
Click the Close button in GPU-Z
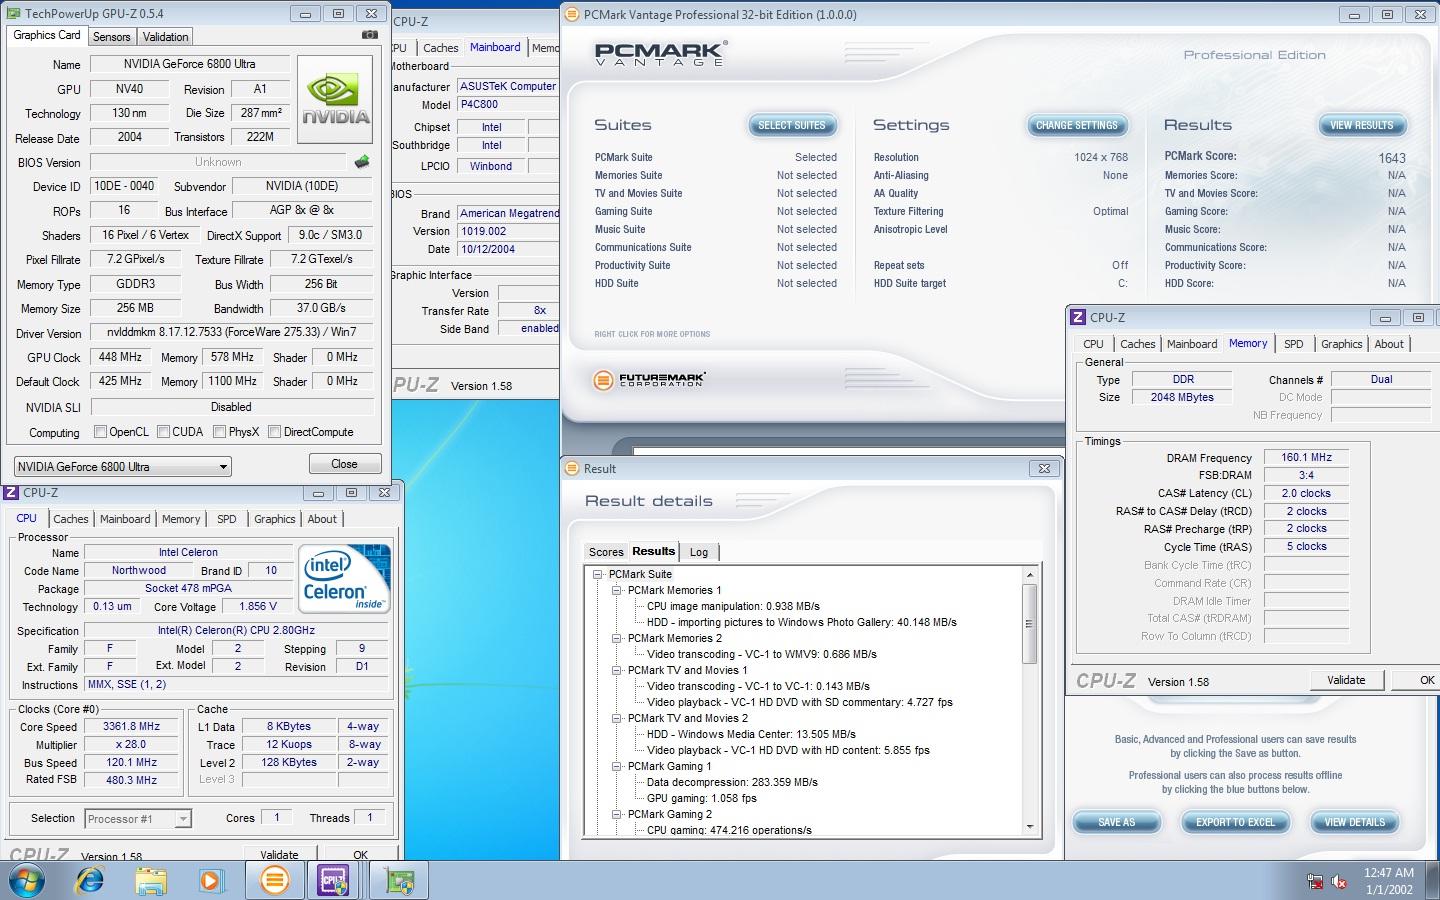click(344, 464)
